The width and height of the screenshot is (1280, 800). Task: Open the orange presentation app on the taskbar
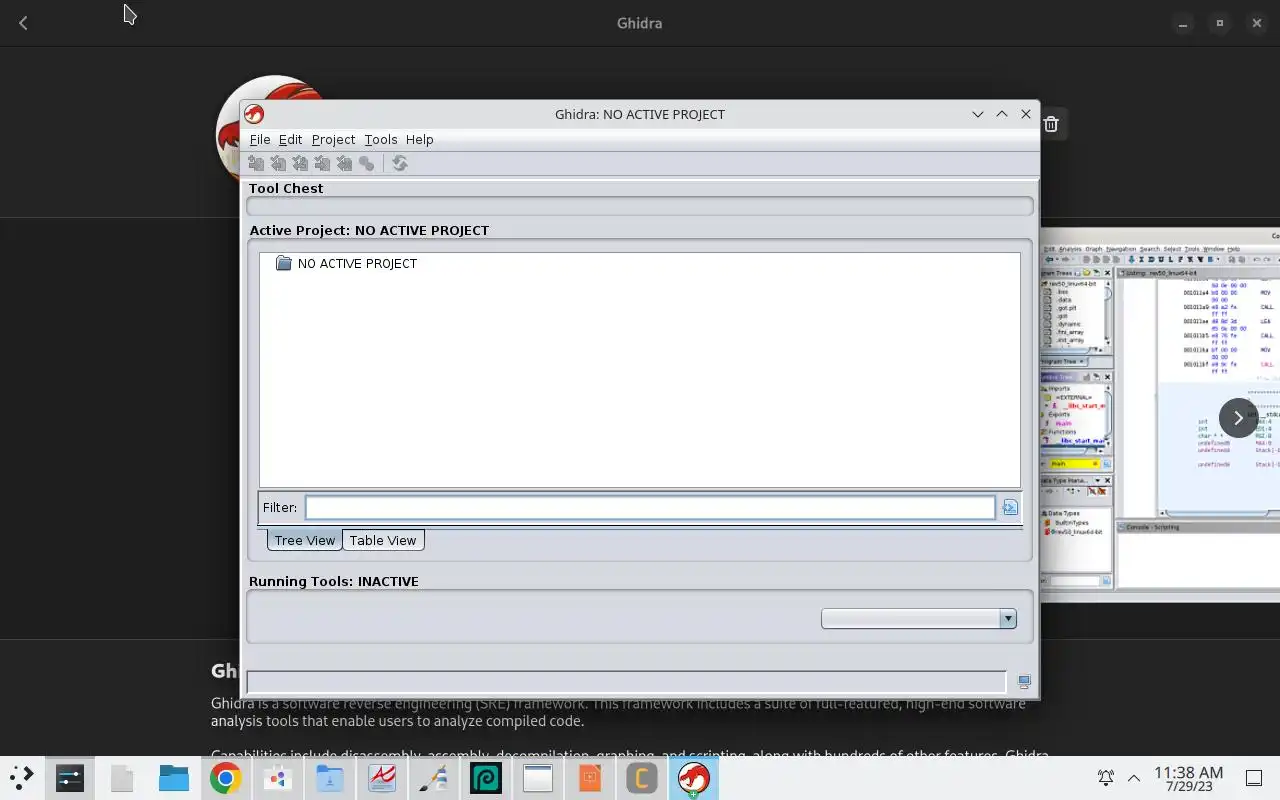[590, 778]
